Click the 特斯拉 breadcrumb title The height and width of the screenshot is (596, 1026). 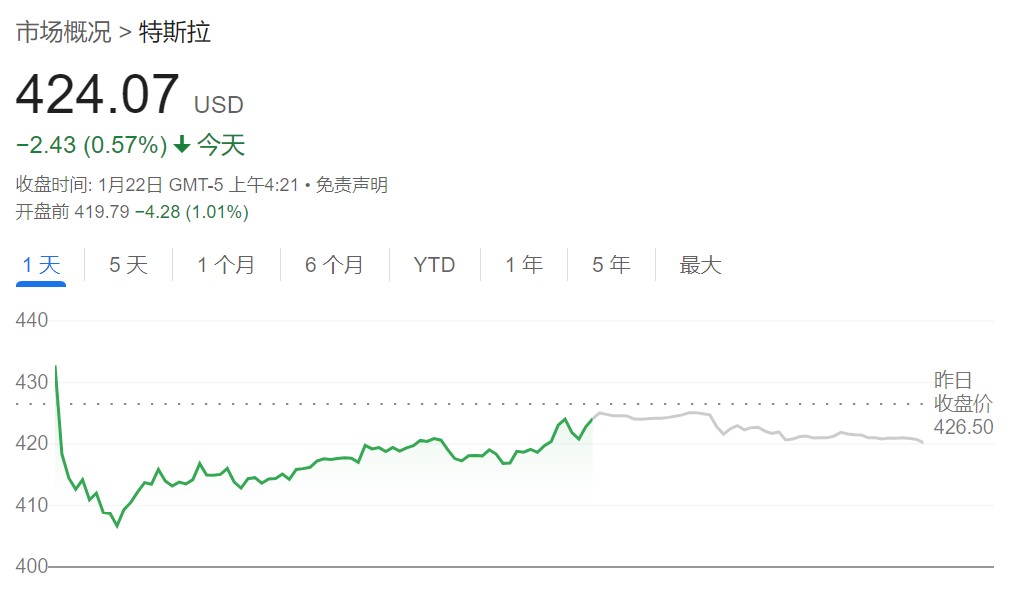(x=175, y=32)
